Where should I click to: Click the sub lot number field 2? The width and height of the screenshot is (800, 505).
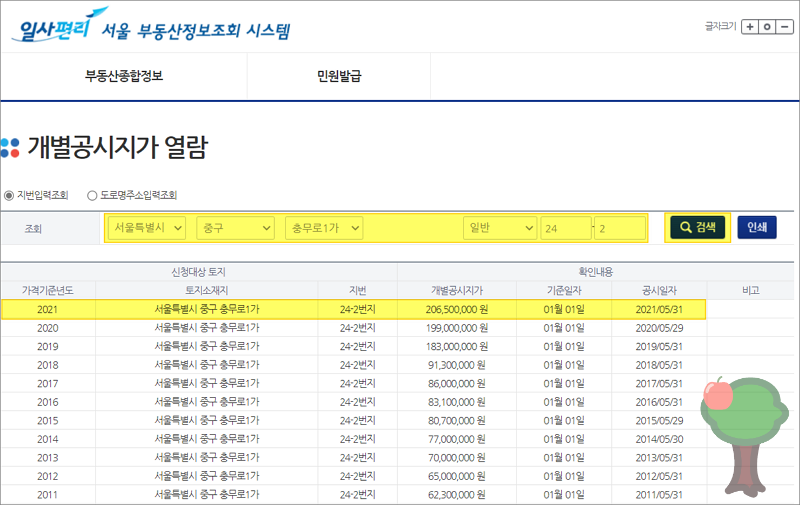[620, 228]
